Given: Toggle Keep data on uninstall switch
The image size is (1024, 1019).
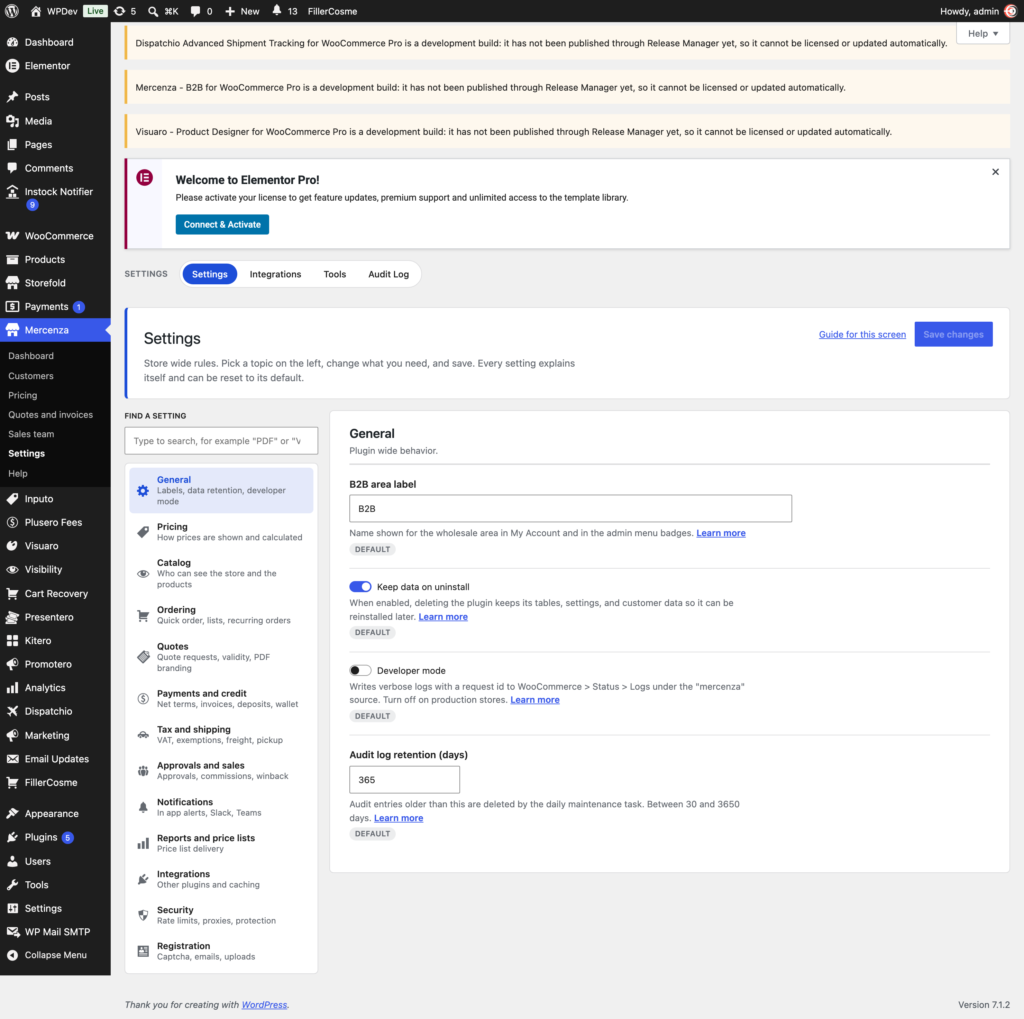Looking at the screenshot, I should (x=360, y=587).
